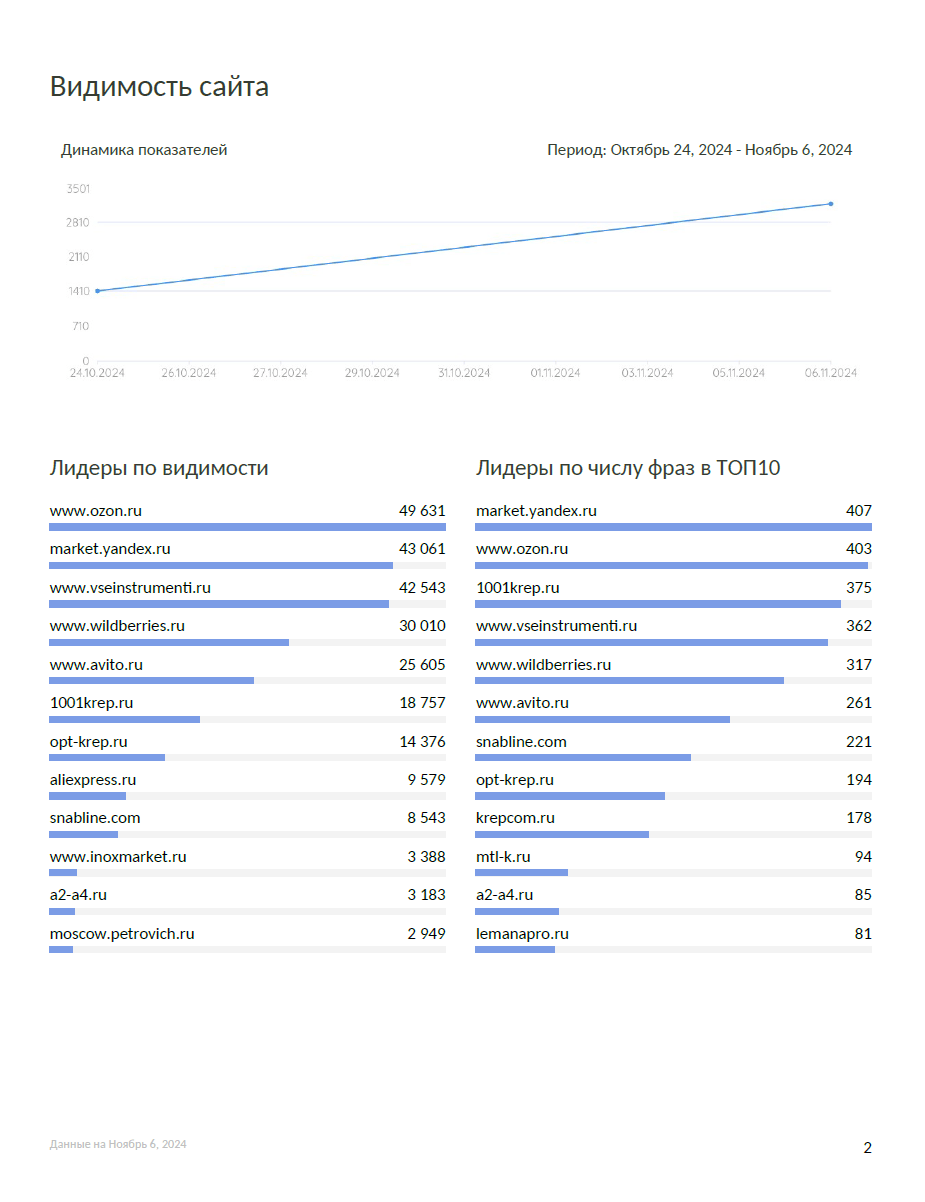Click opt-krep.ru in the visibility leaders list

89,742
